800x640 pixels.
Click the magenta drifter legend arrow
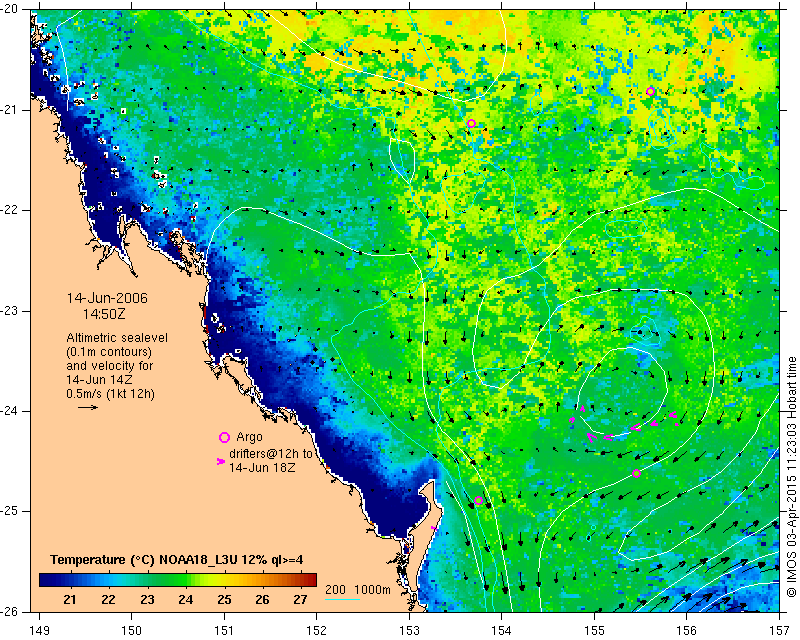point(220,461)
